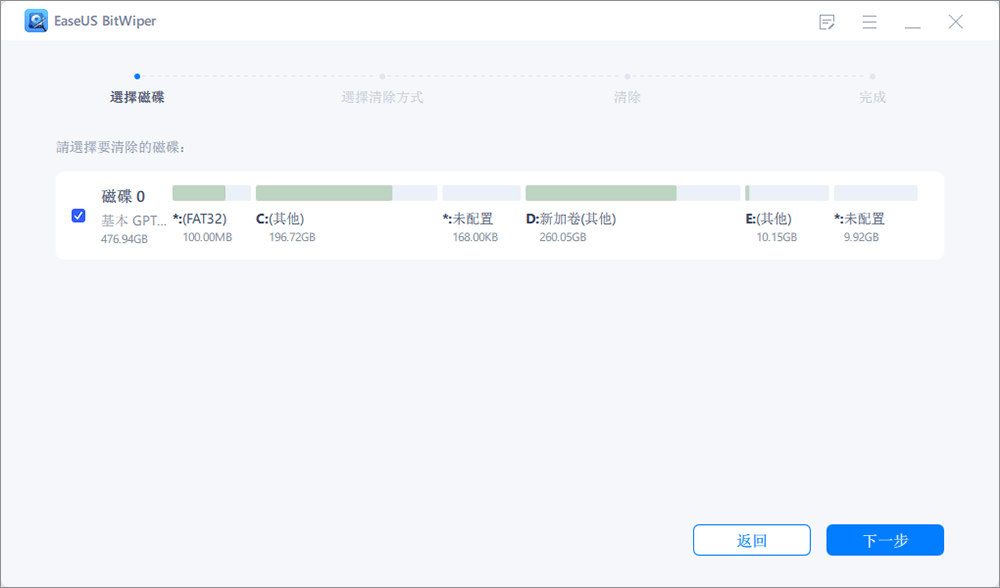Click the 下一步 next button

coord(885,540)
